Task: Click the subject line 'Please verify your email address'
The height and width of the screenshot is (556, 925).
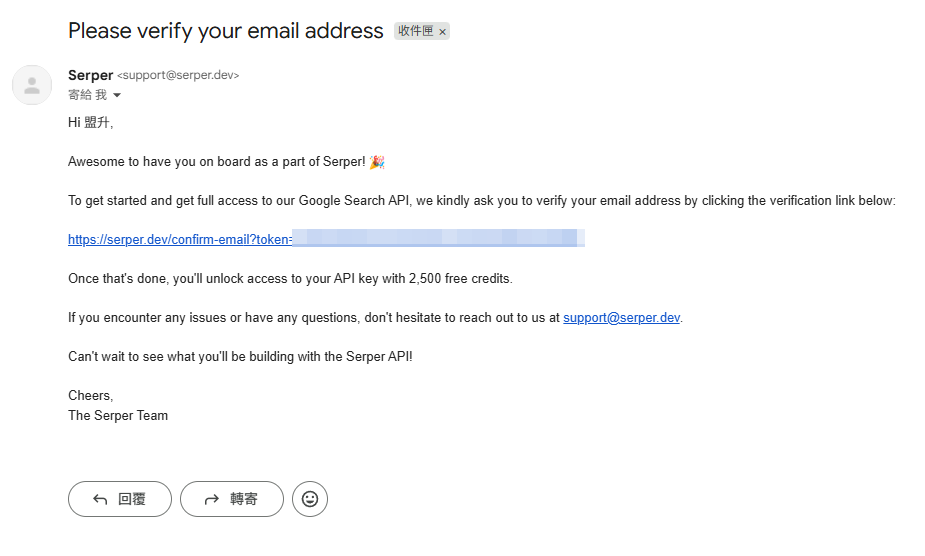Action: coord(225,31)
